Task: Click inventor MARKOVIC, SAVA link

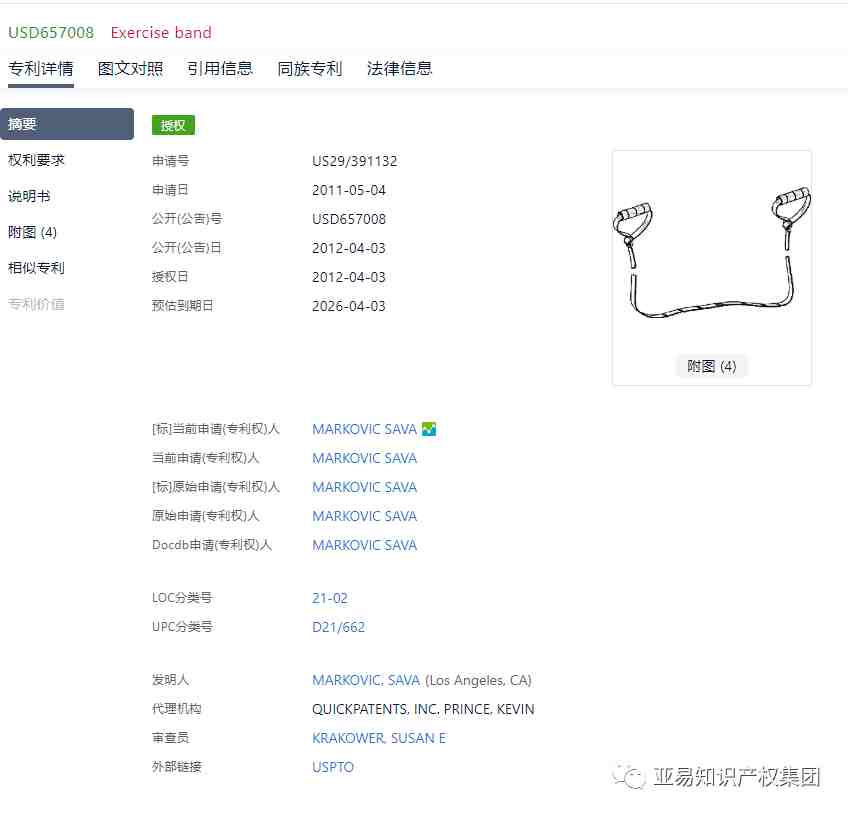Action: pos(366,680)
